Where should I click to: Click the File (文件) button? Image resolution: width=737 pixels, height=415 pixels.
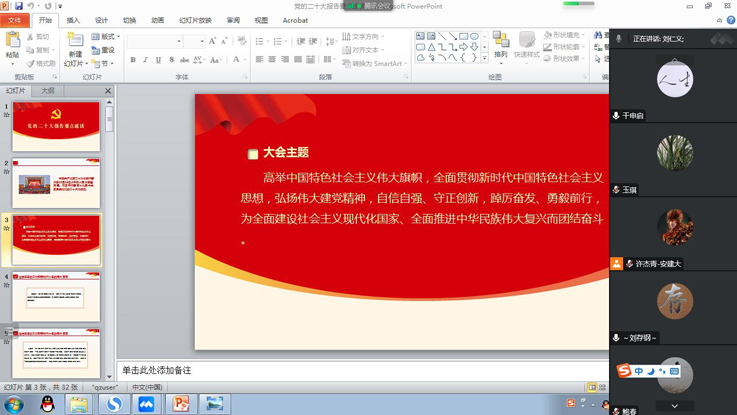(15, 19)
